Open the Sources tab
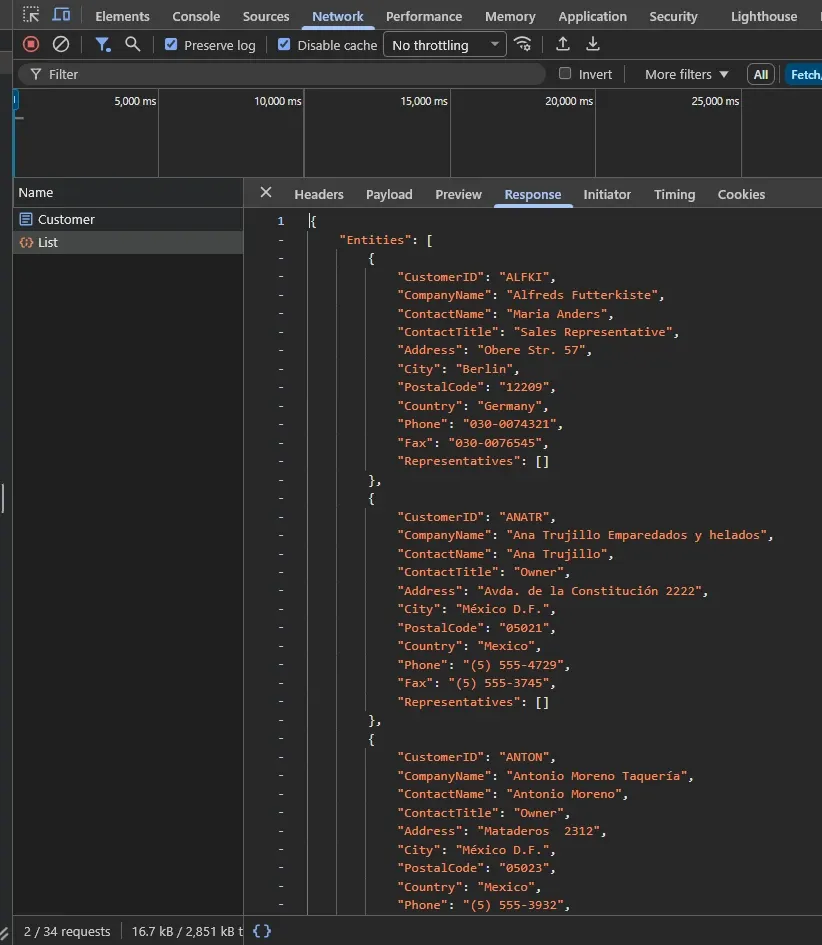Image resolution: width=822 pixels, height=945 pixels. point(266,16)
